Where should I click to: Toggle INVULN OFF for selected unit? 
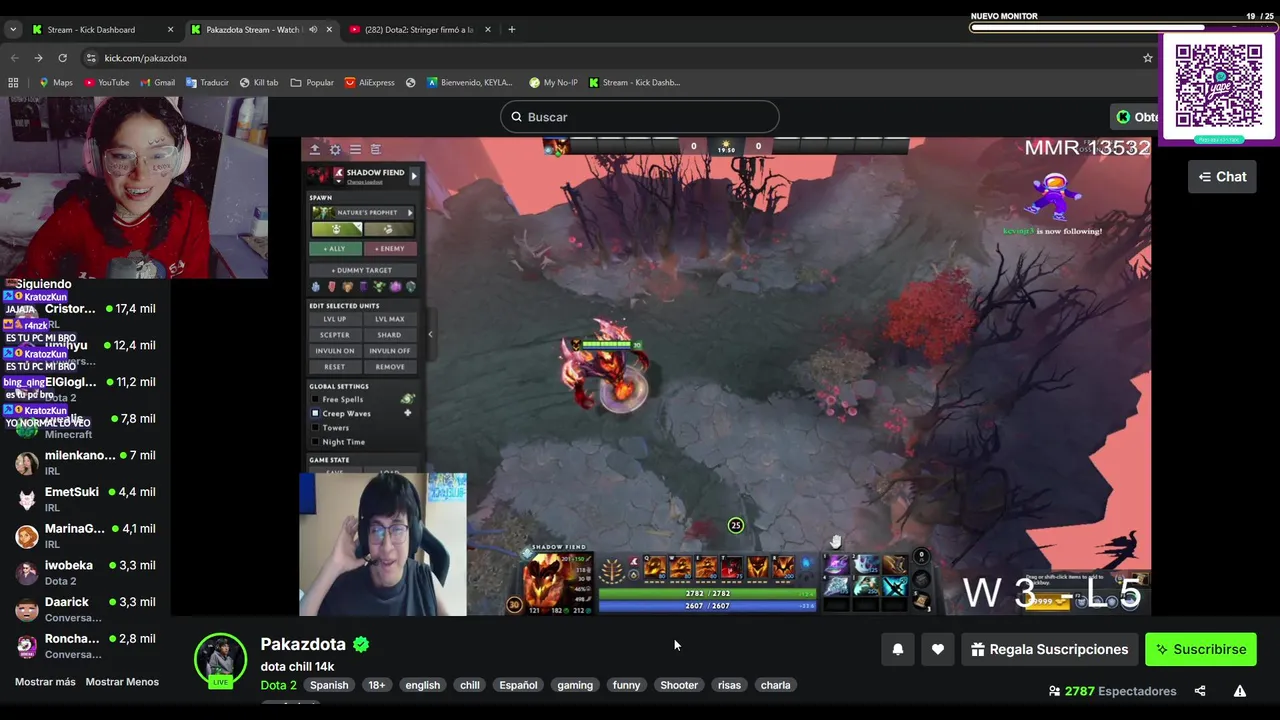(390, 351)
